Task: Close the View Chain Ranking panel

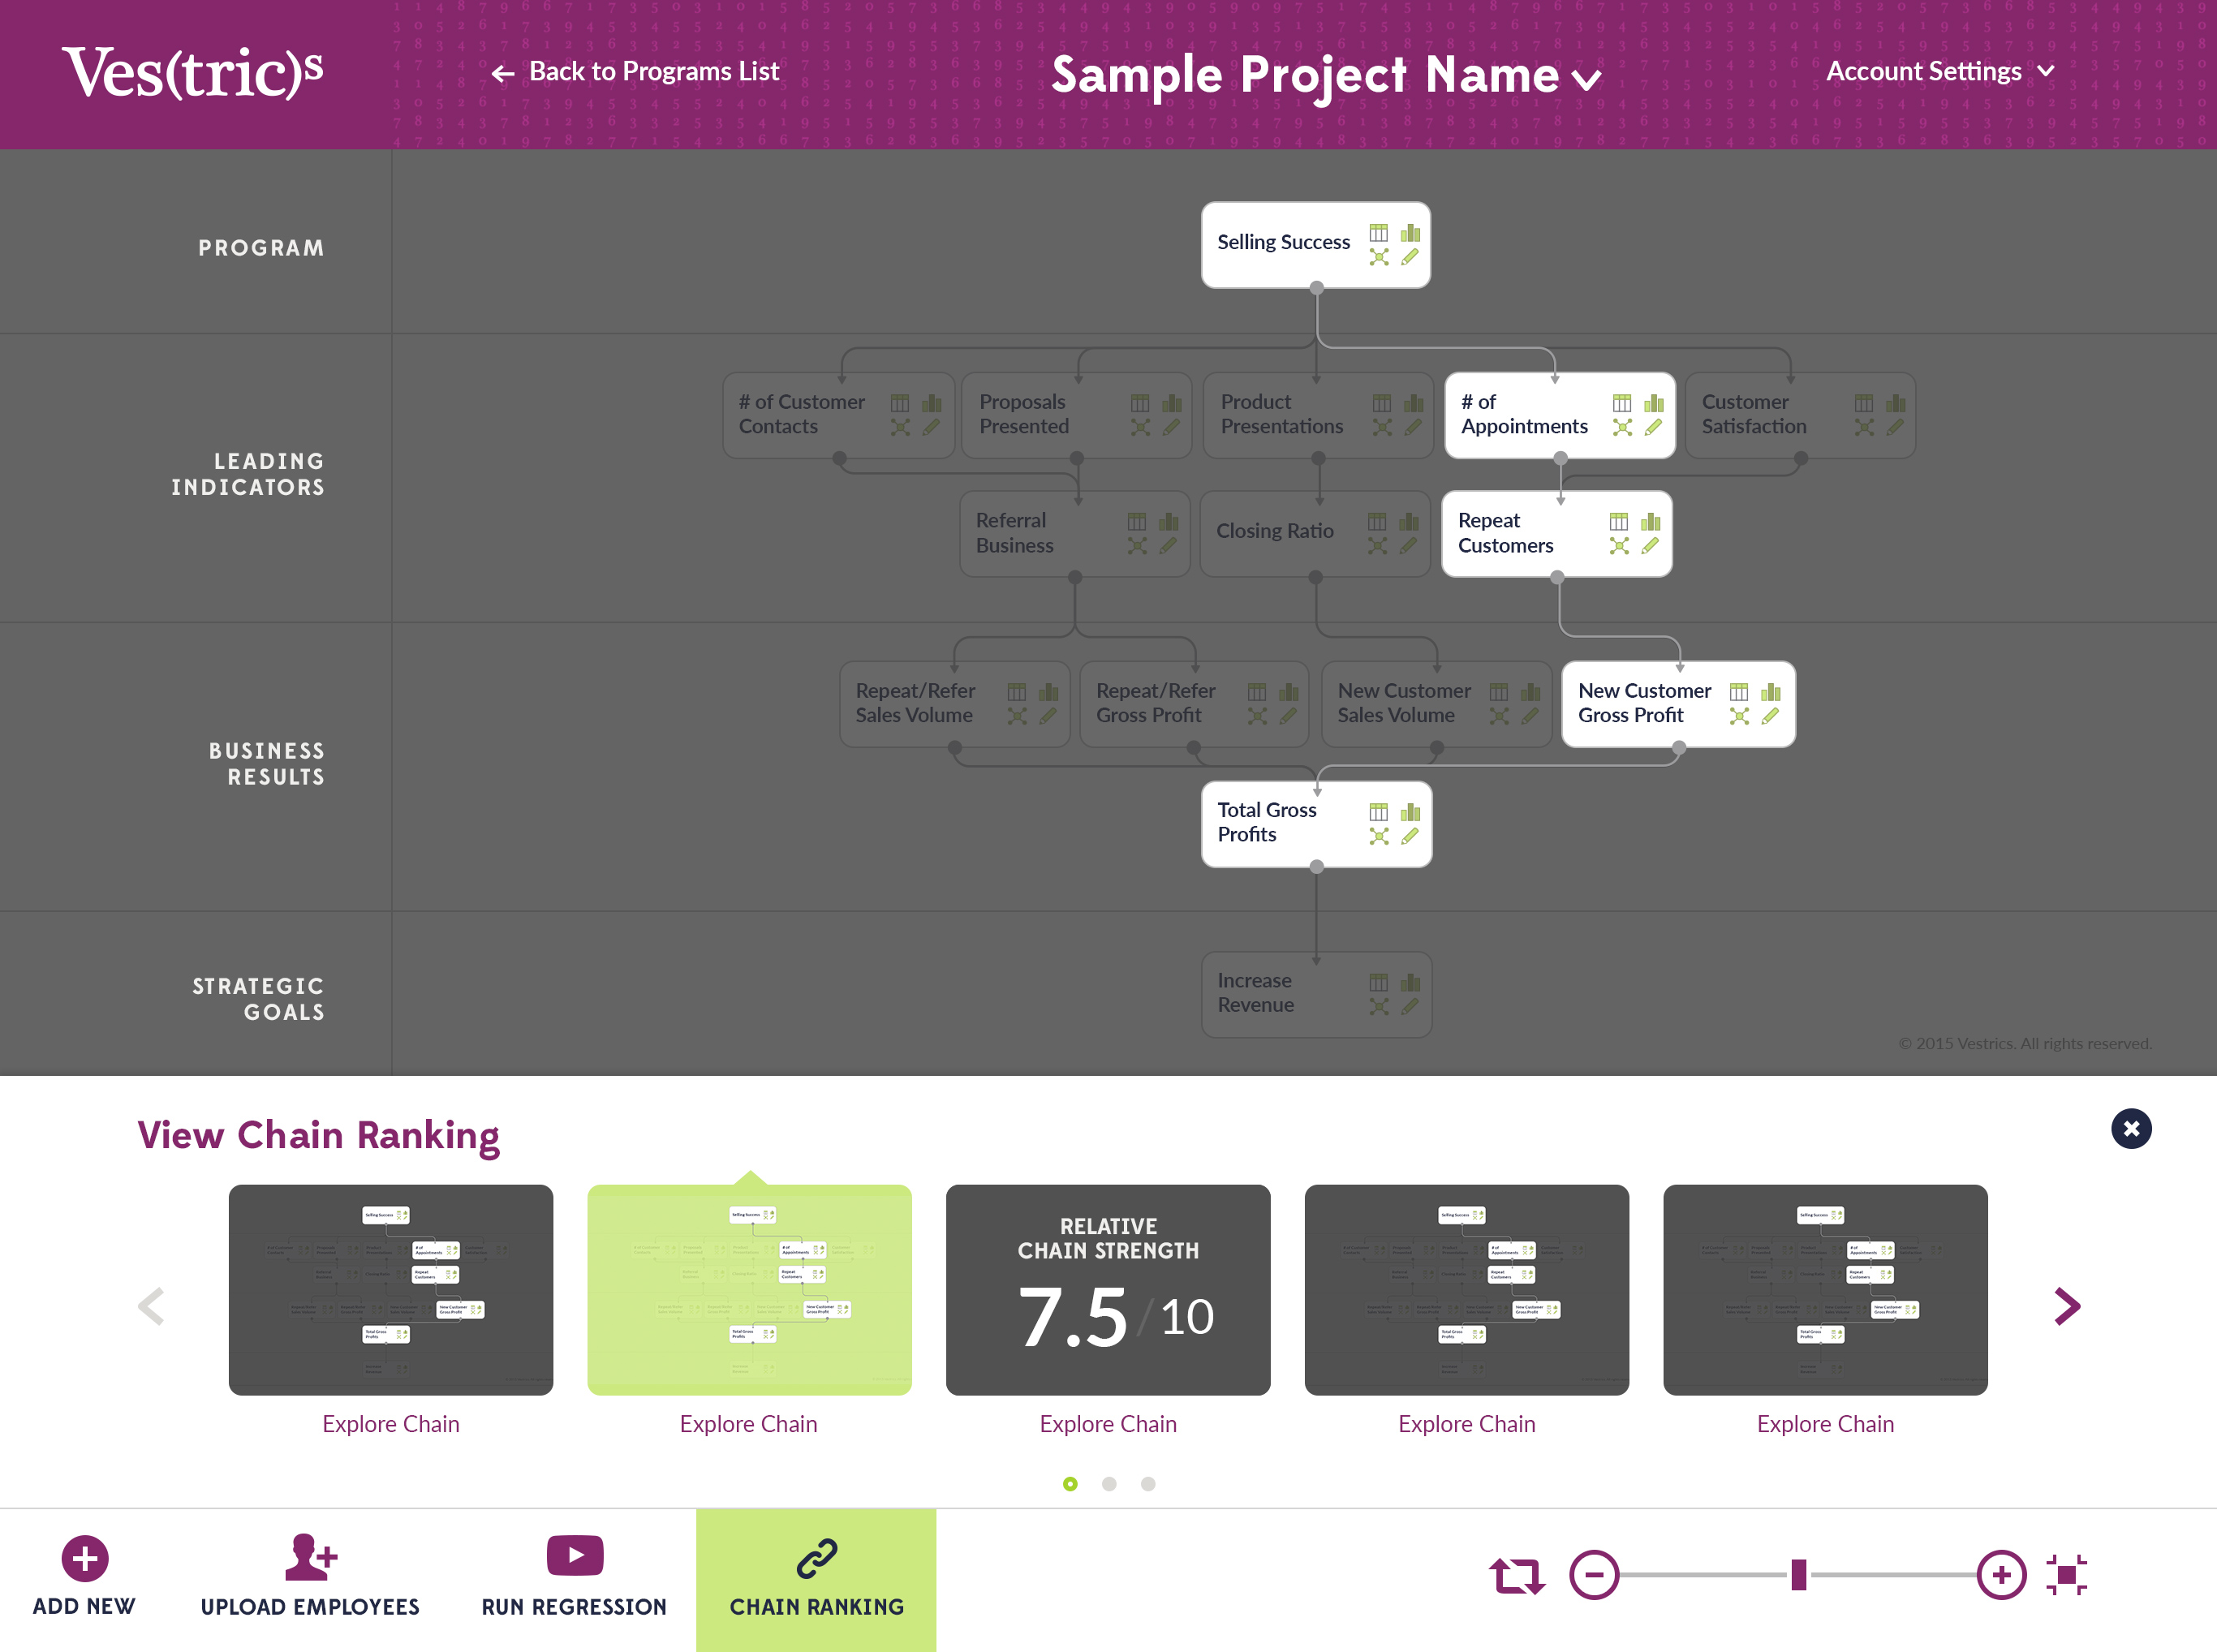Action: pyautogui.click(x=2131, y=1129)
